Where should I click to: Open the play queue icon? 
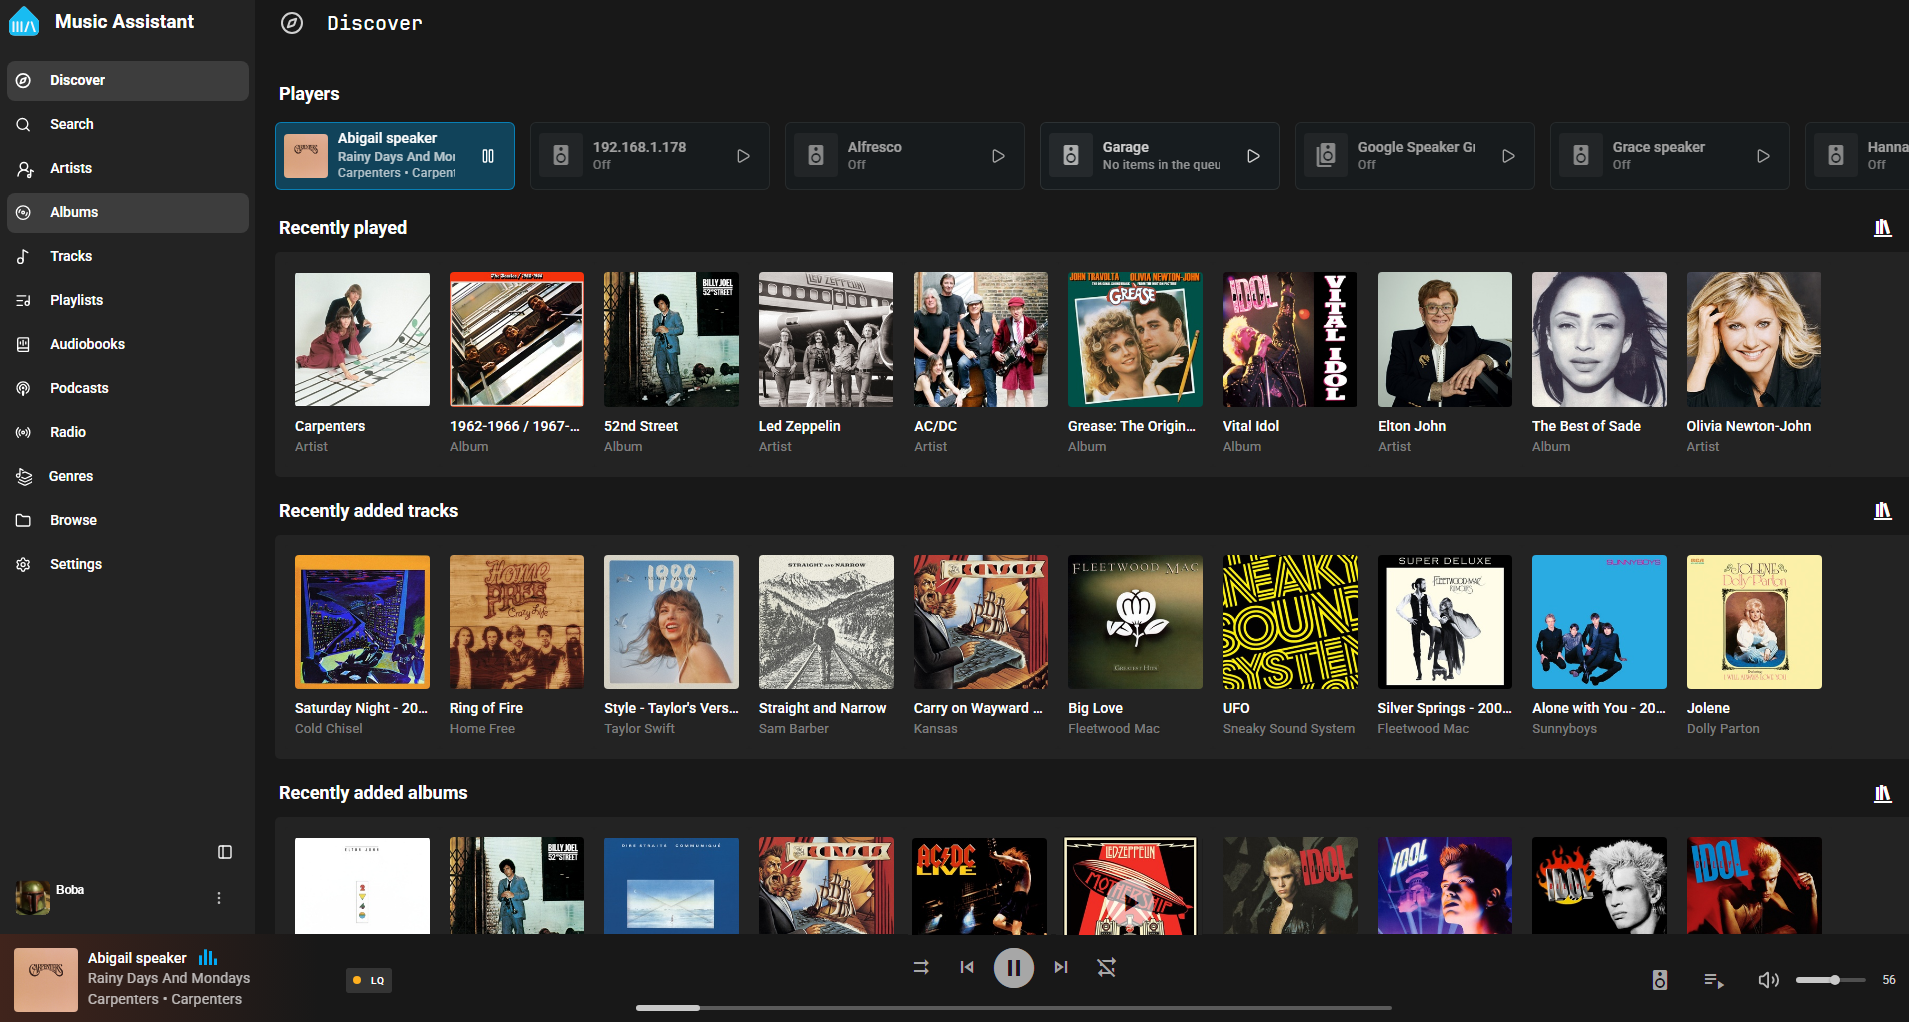pos(1713,980)
